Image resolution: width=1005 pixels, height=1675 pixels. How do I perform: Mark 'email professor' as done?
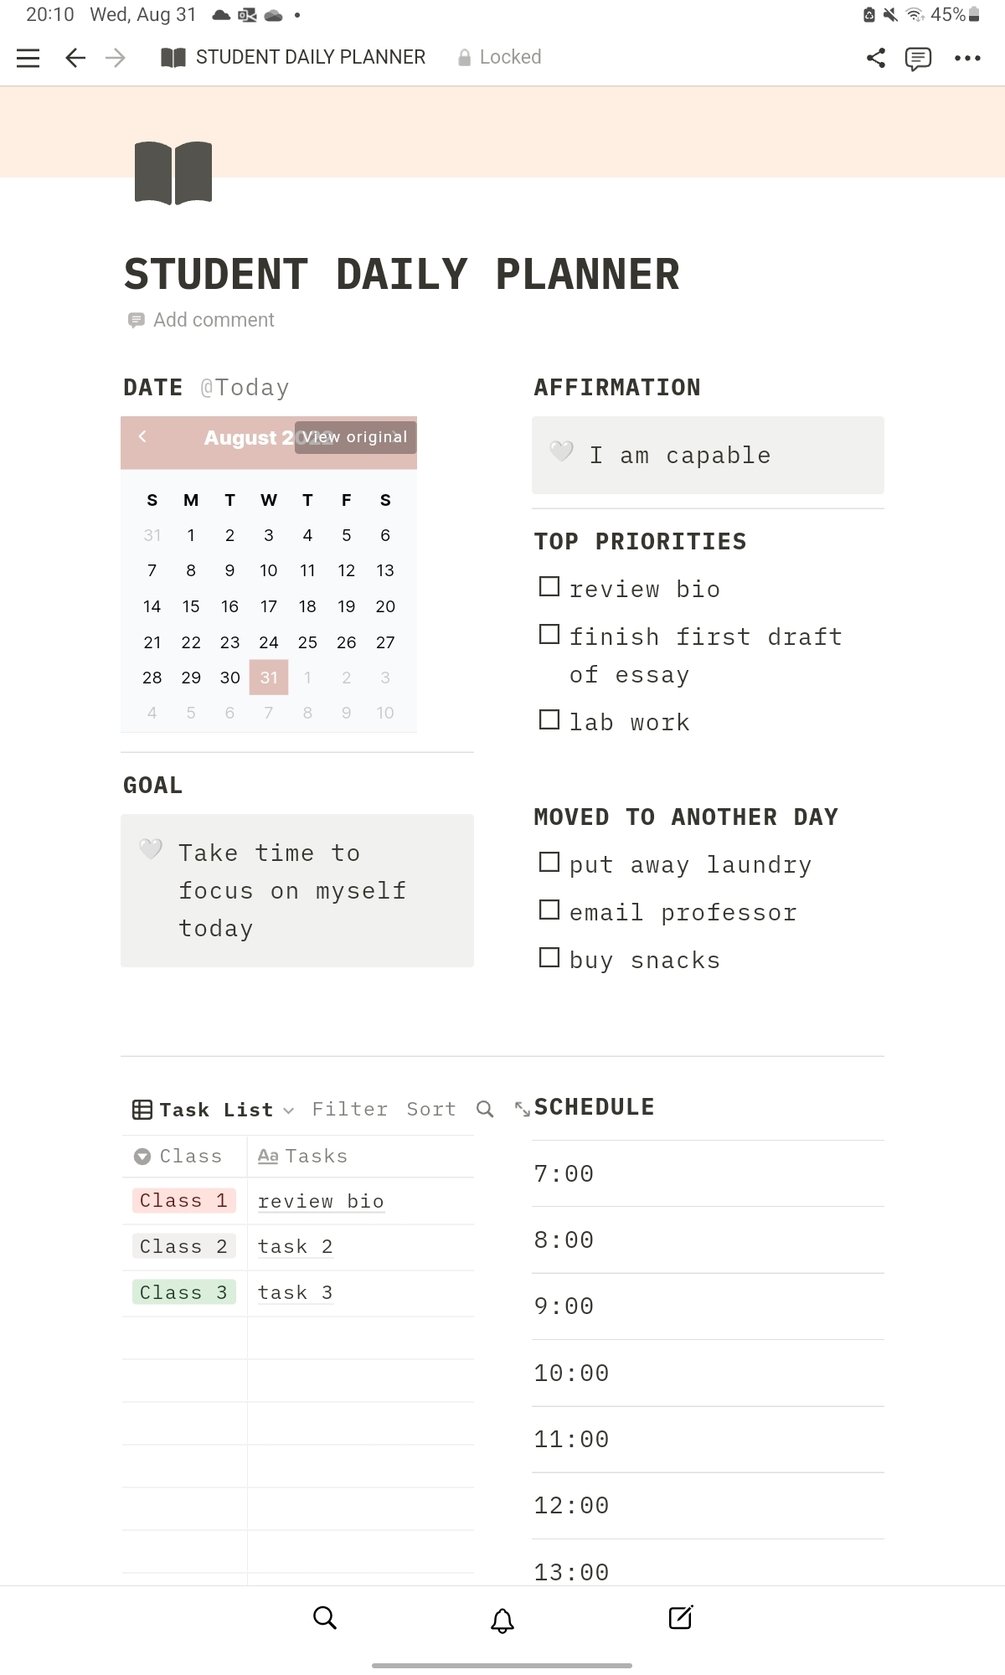pos(549,910)
